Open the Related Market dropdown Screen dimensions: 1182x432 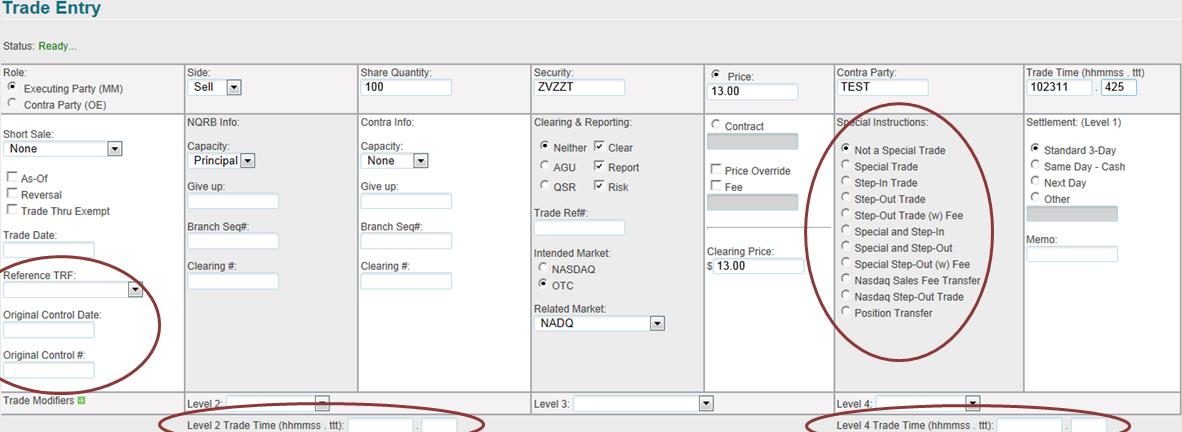[x=656, y=324]
